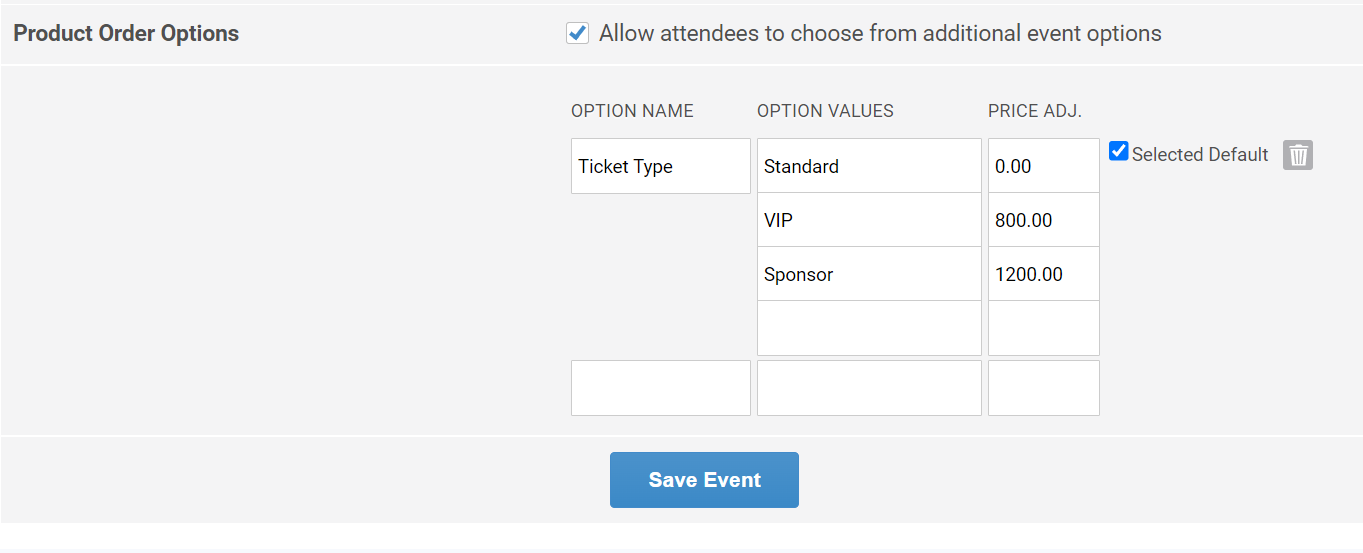Focus the 0.00 price adjustment field
This screenshot has width=1363, height=553.
pos(1043,166)
